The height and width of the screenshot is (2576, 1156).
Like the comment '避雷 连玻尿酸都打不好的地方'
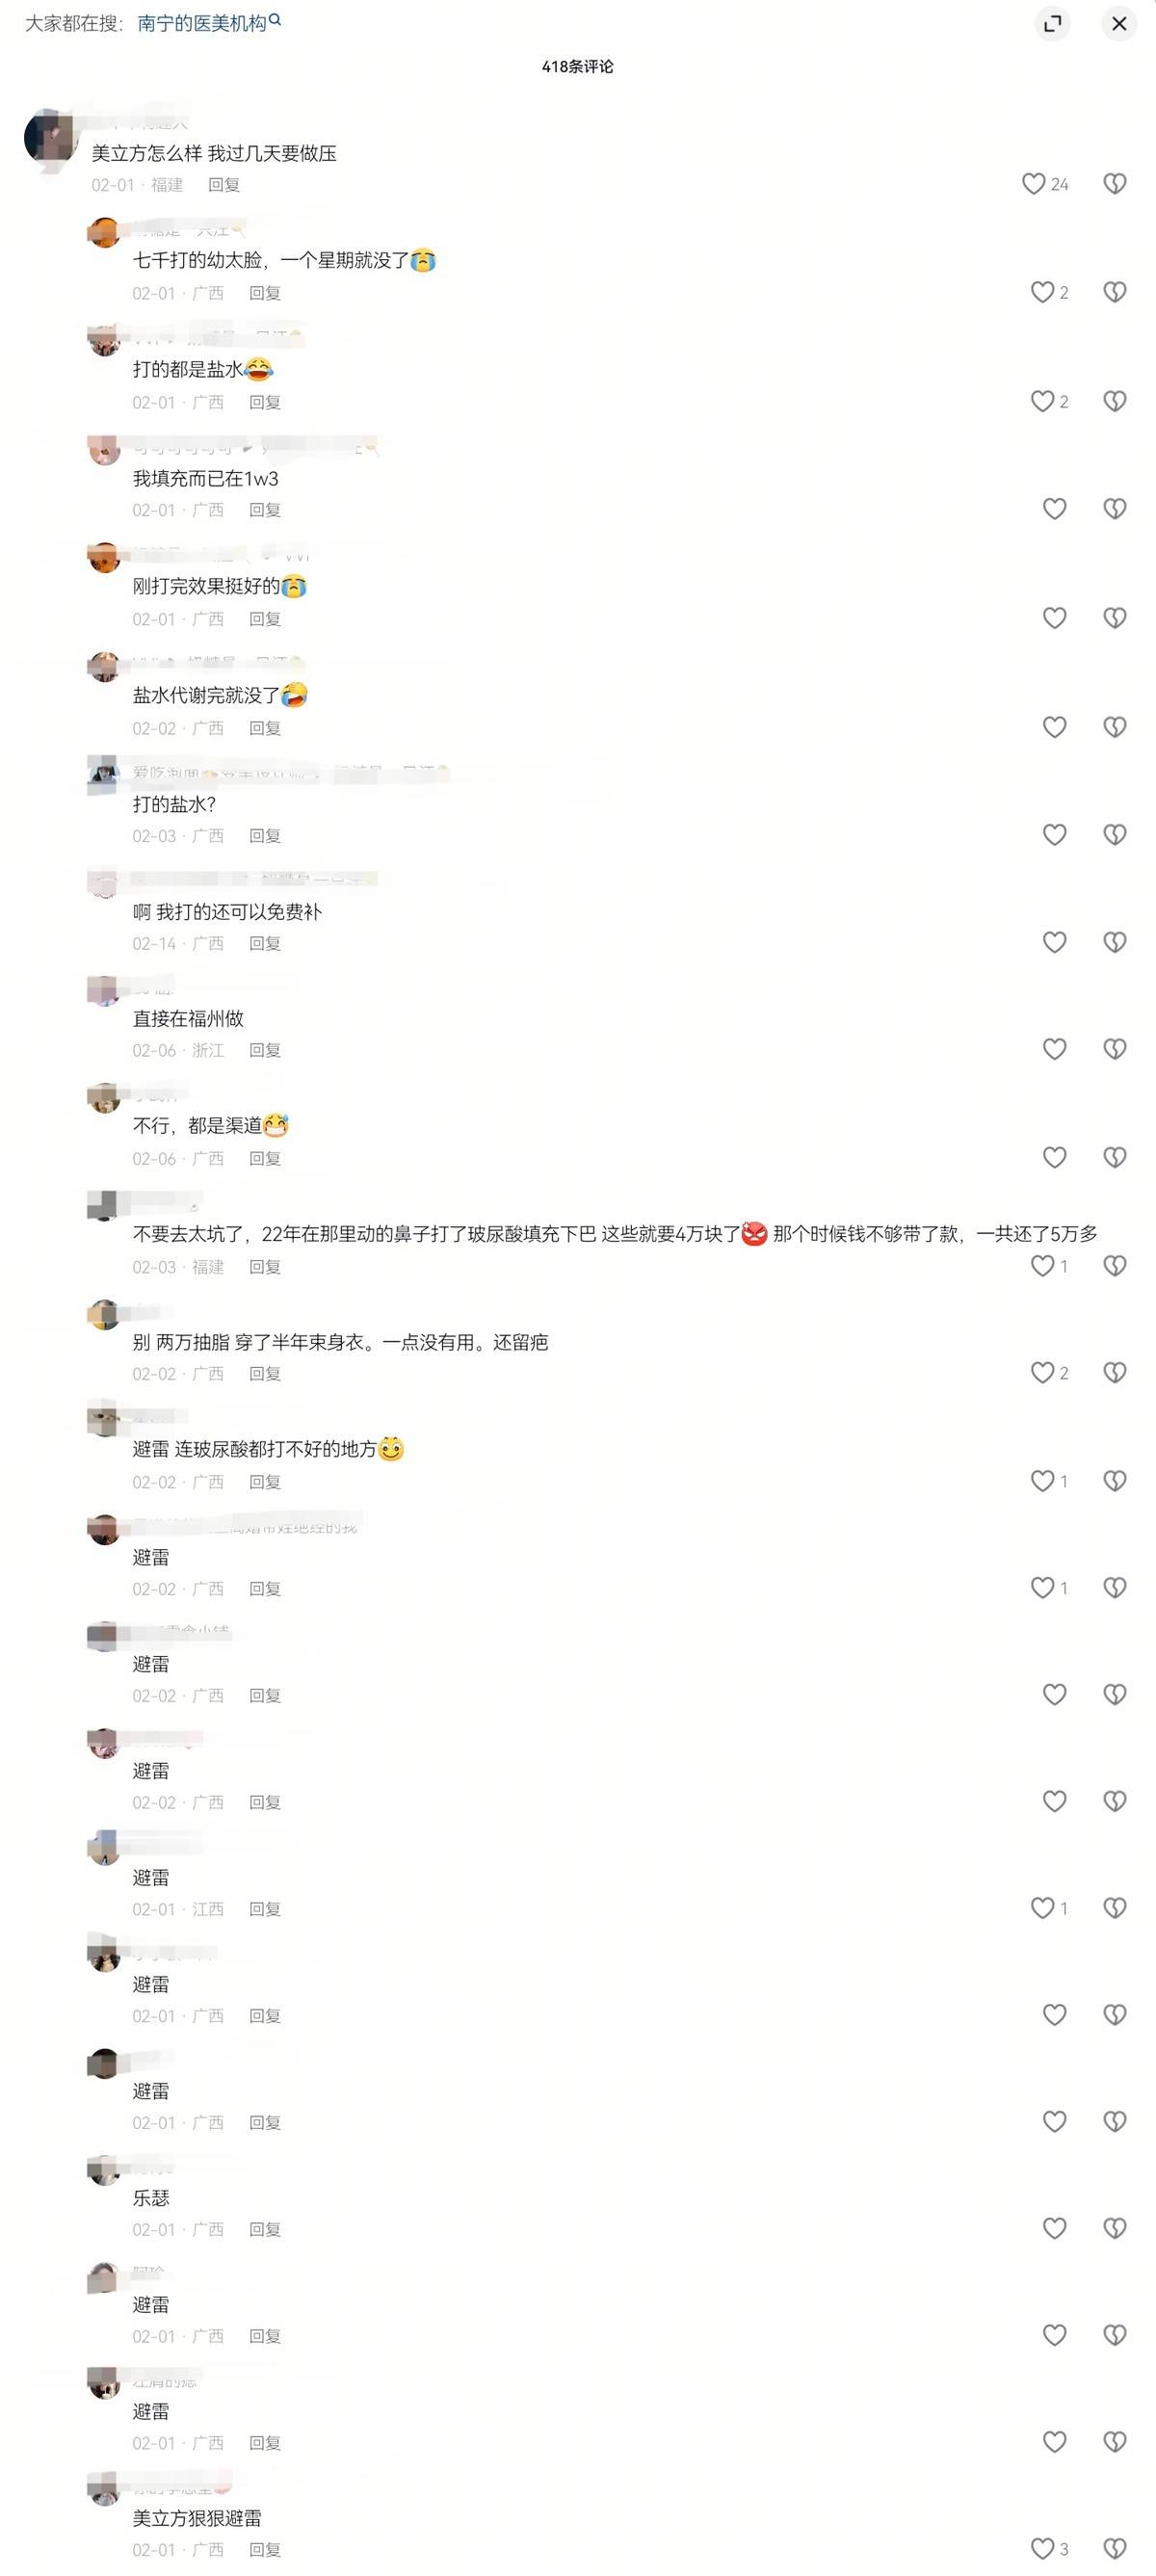(1042, 1481)
